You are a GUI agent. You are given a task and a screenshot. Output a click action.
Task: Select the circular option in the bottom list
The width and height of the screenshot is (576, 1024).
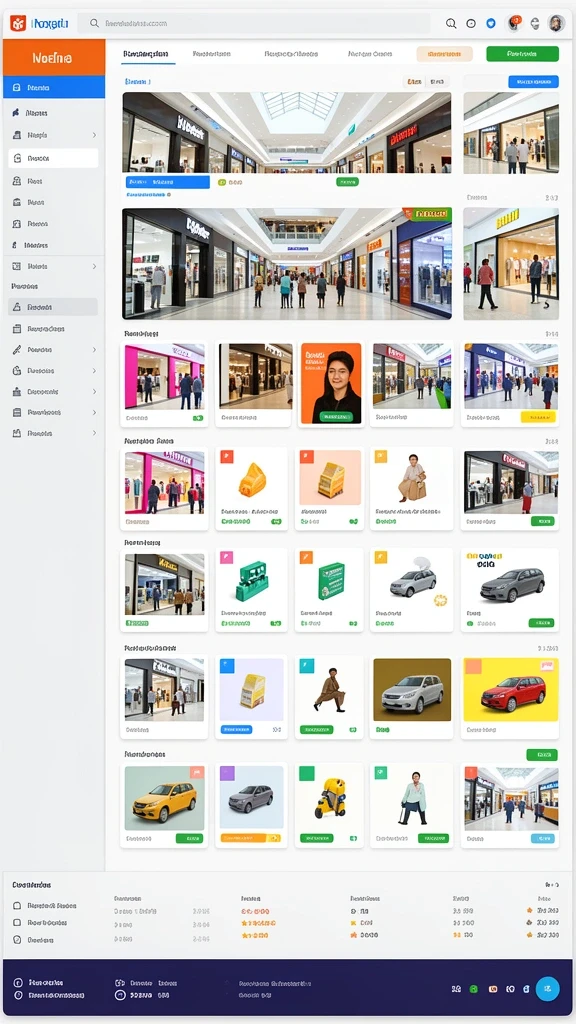(x=18, y=940)
